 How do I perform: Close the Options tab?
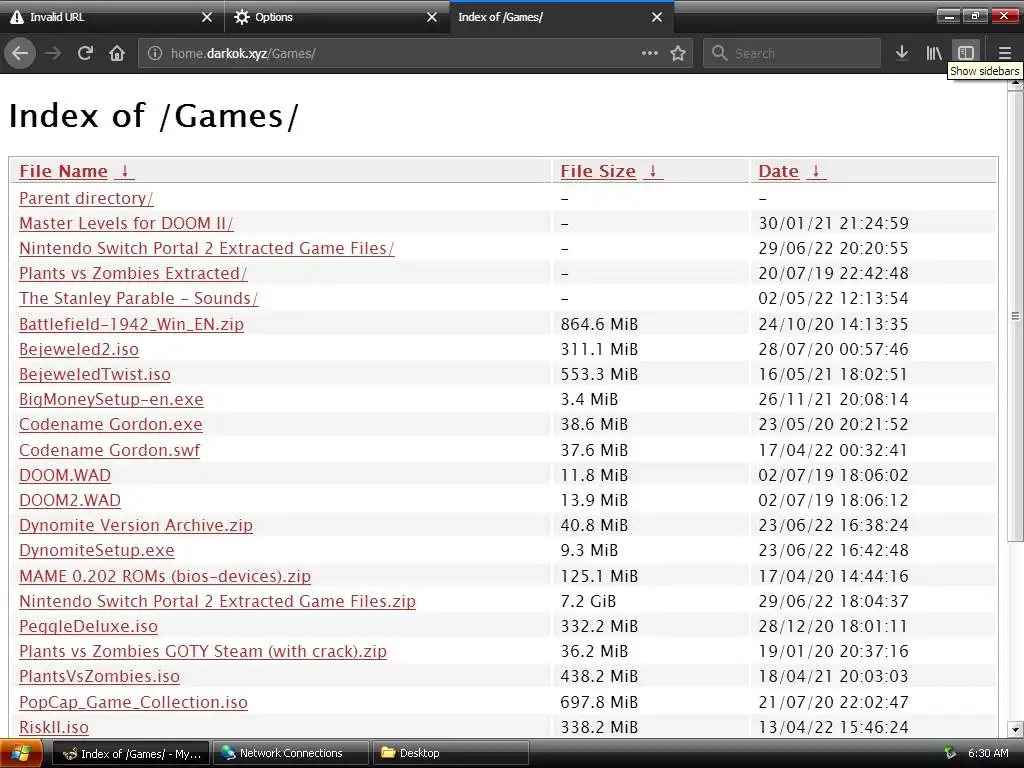click(x=432, y=17)
